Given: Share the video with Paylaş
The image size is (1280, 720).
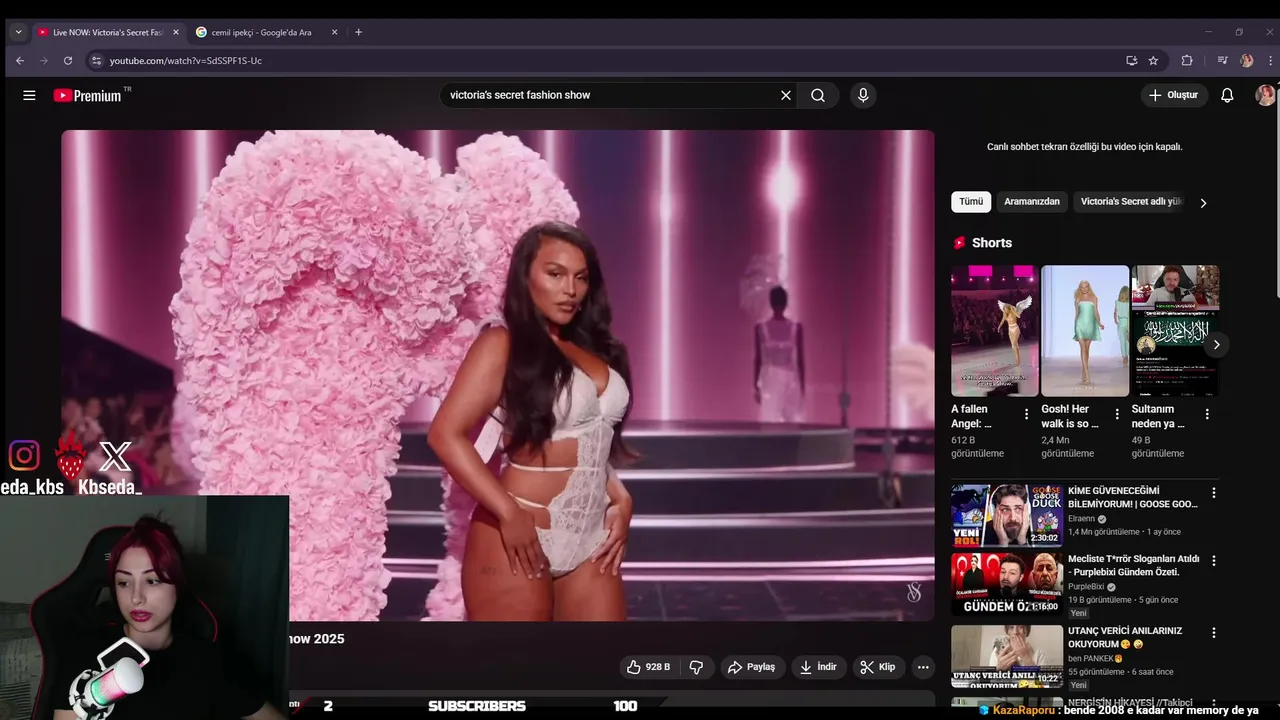Looking at the screenshot, I should pyautogui.click(x=751, y=667).
